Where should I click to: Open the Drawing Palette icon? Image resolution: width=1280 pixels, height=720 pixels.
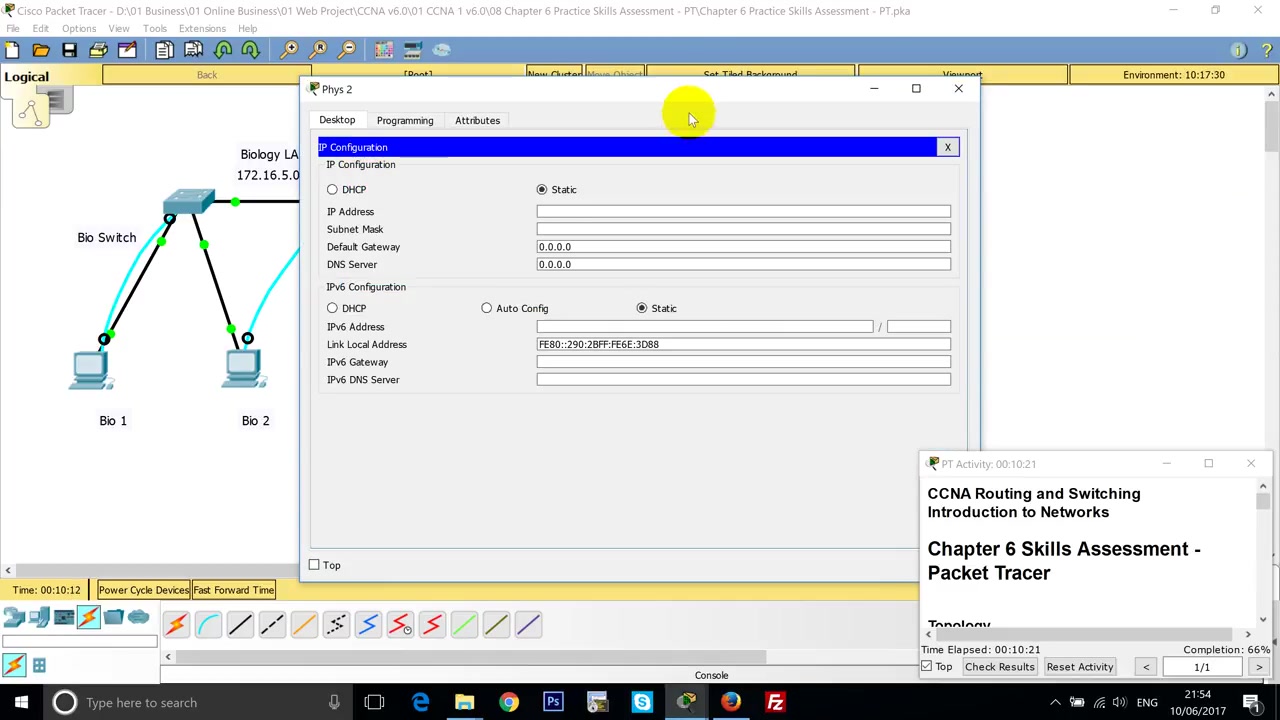(x=384, y=49)
